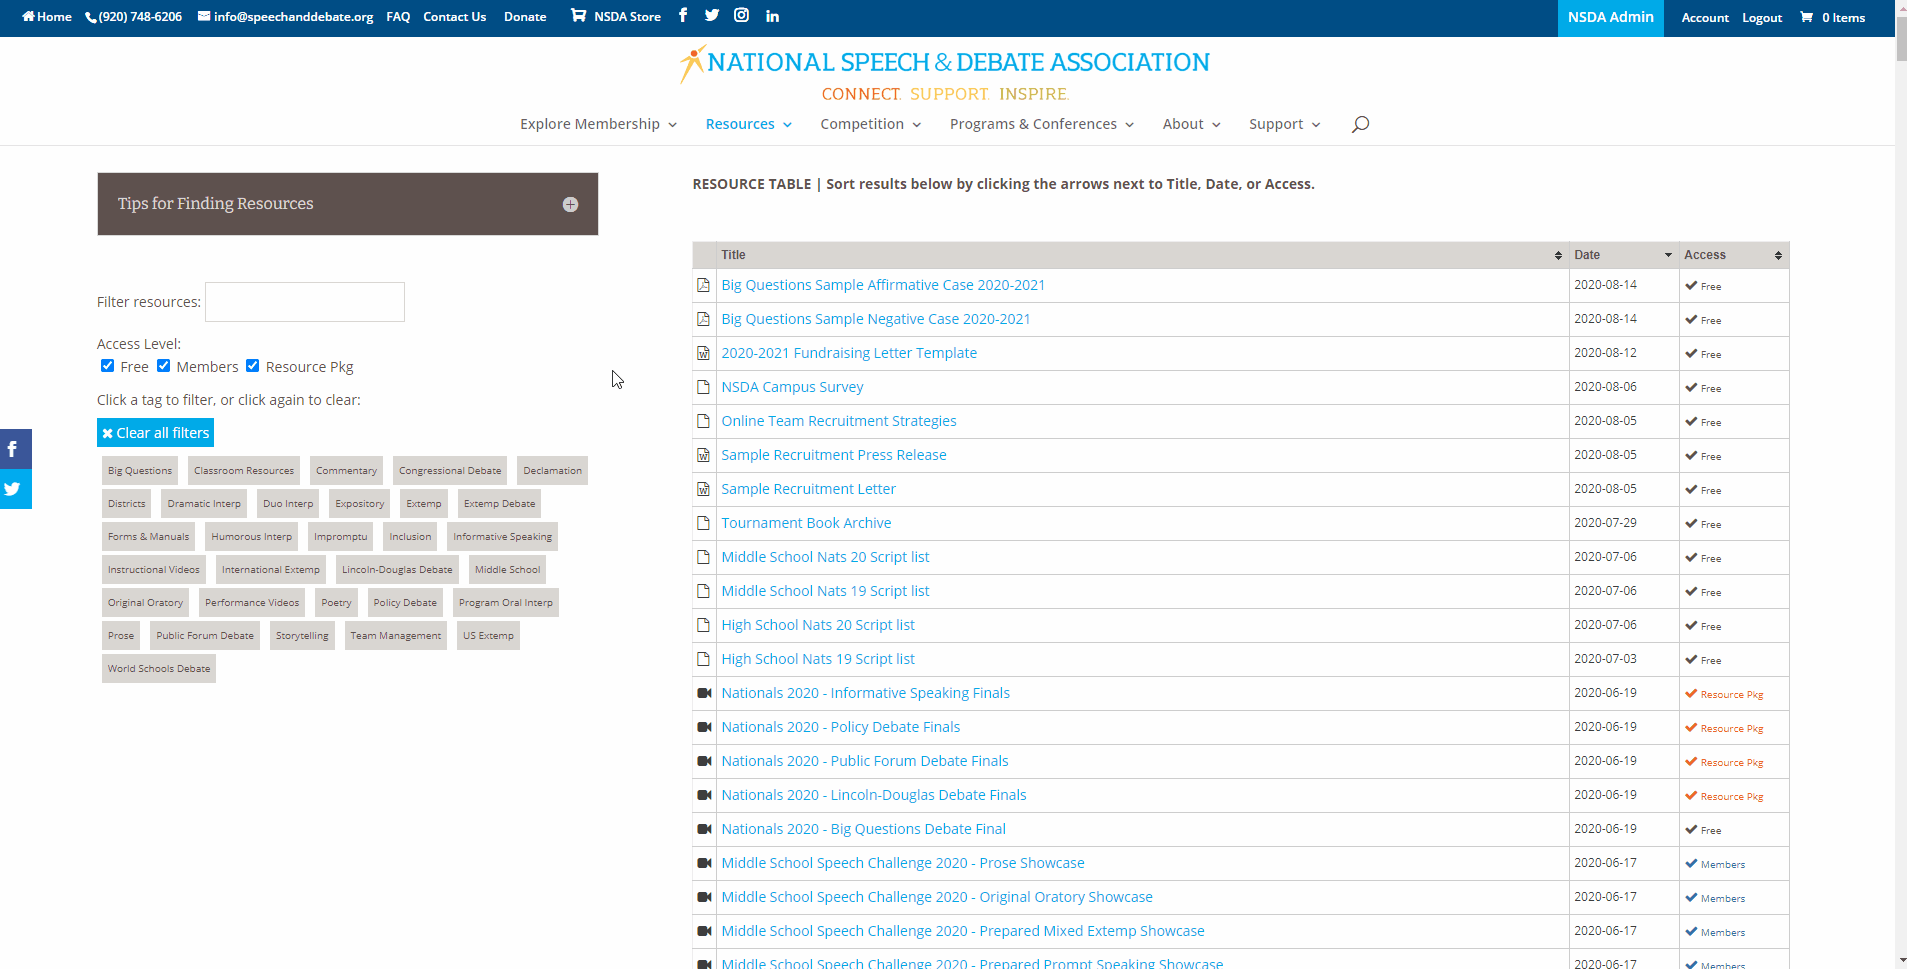Open the Twitter icon in top bar

point(711,15)
